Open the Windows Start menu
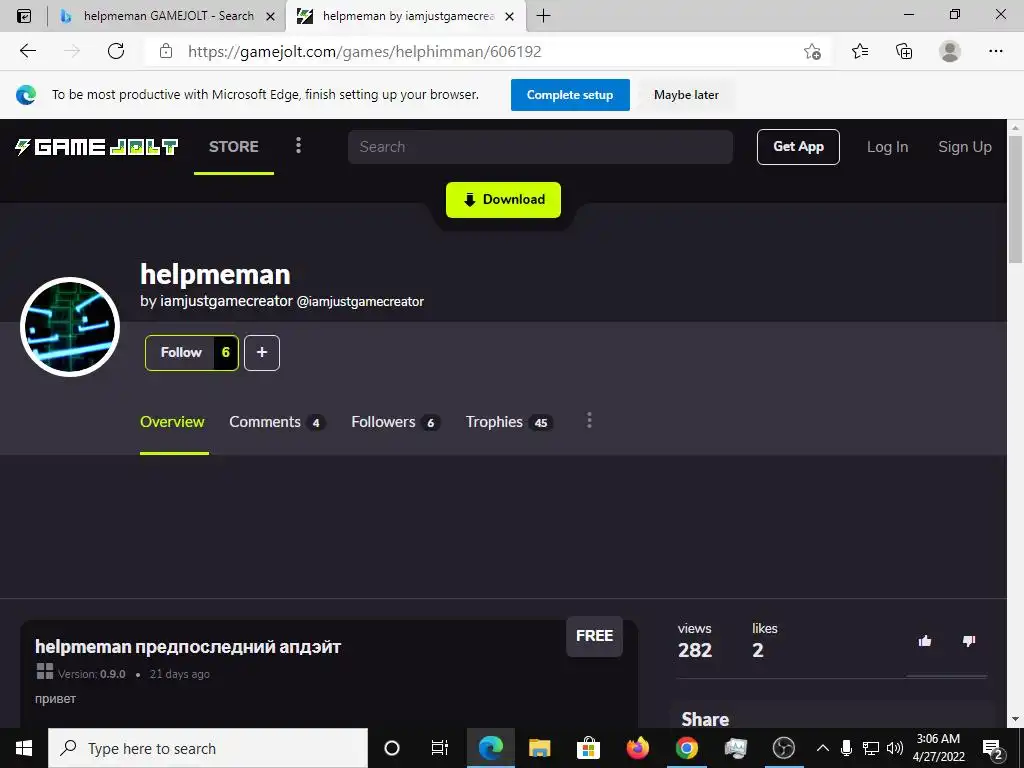 (24, 748)
